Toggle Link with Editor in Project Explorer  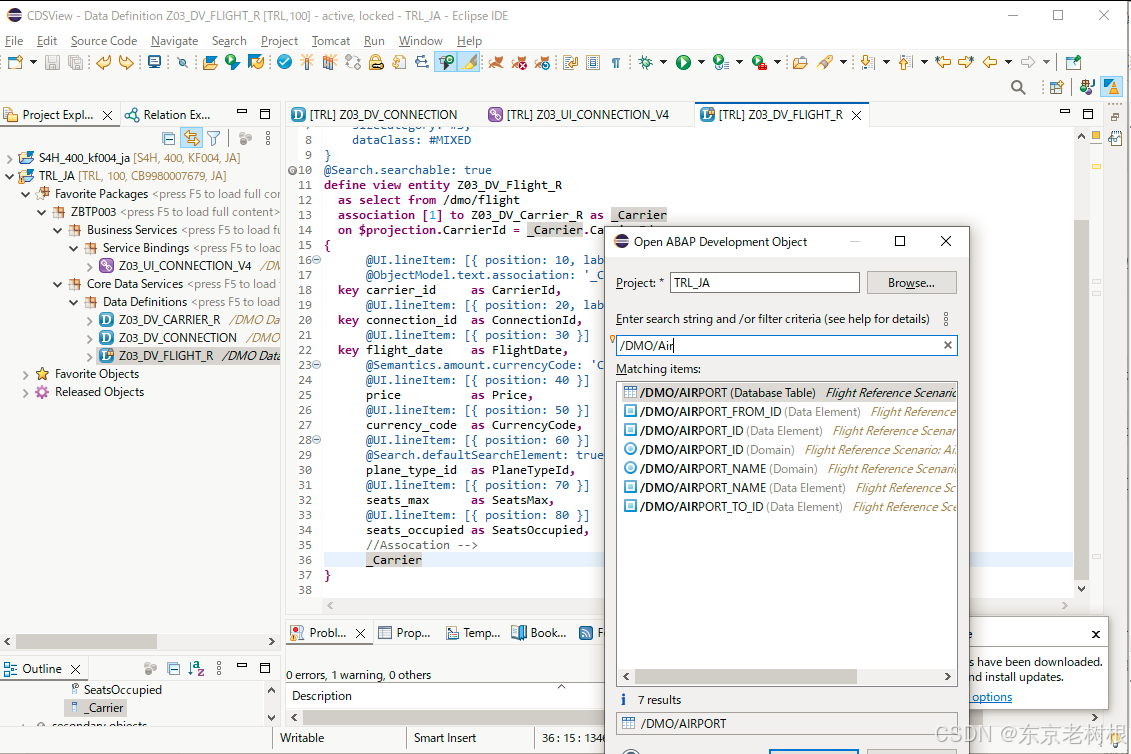191,138
